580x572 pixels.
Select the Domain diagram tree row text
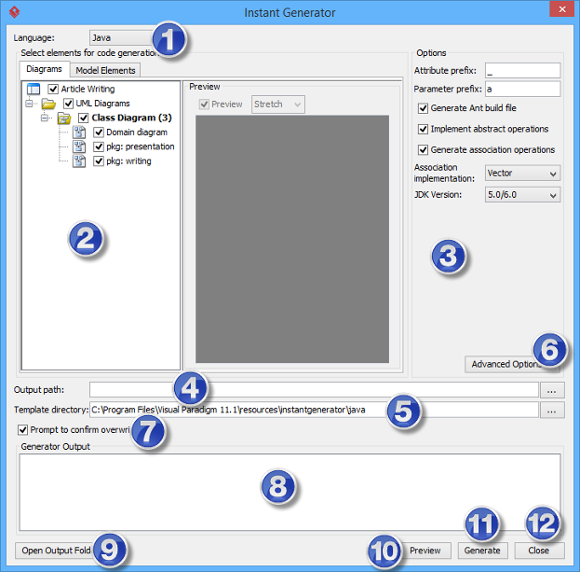(137, 132)
